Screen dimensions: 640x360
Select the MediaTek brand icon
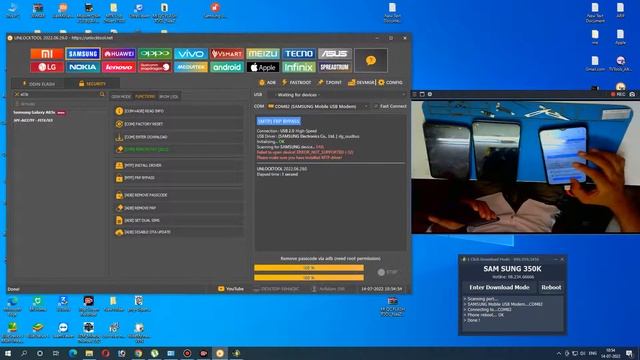(x=191, y=67)
